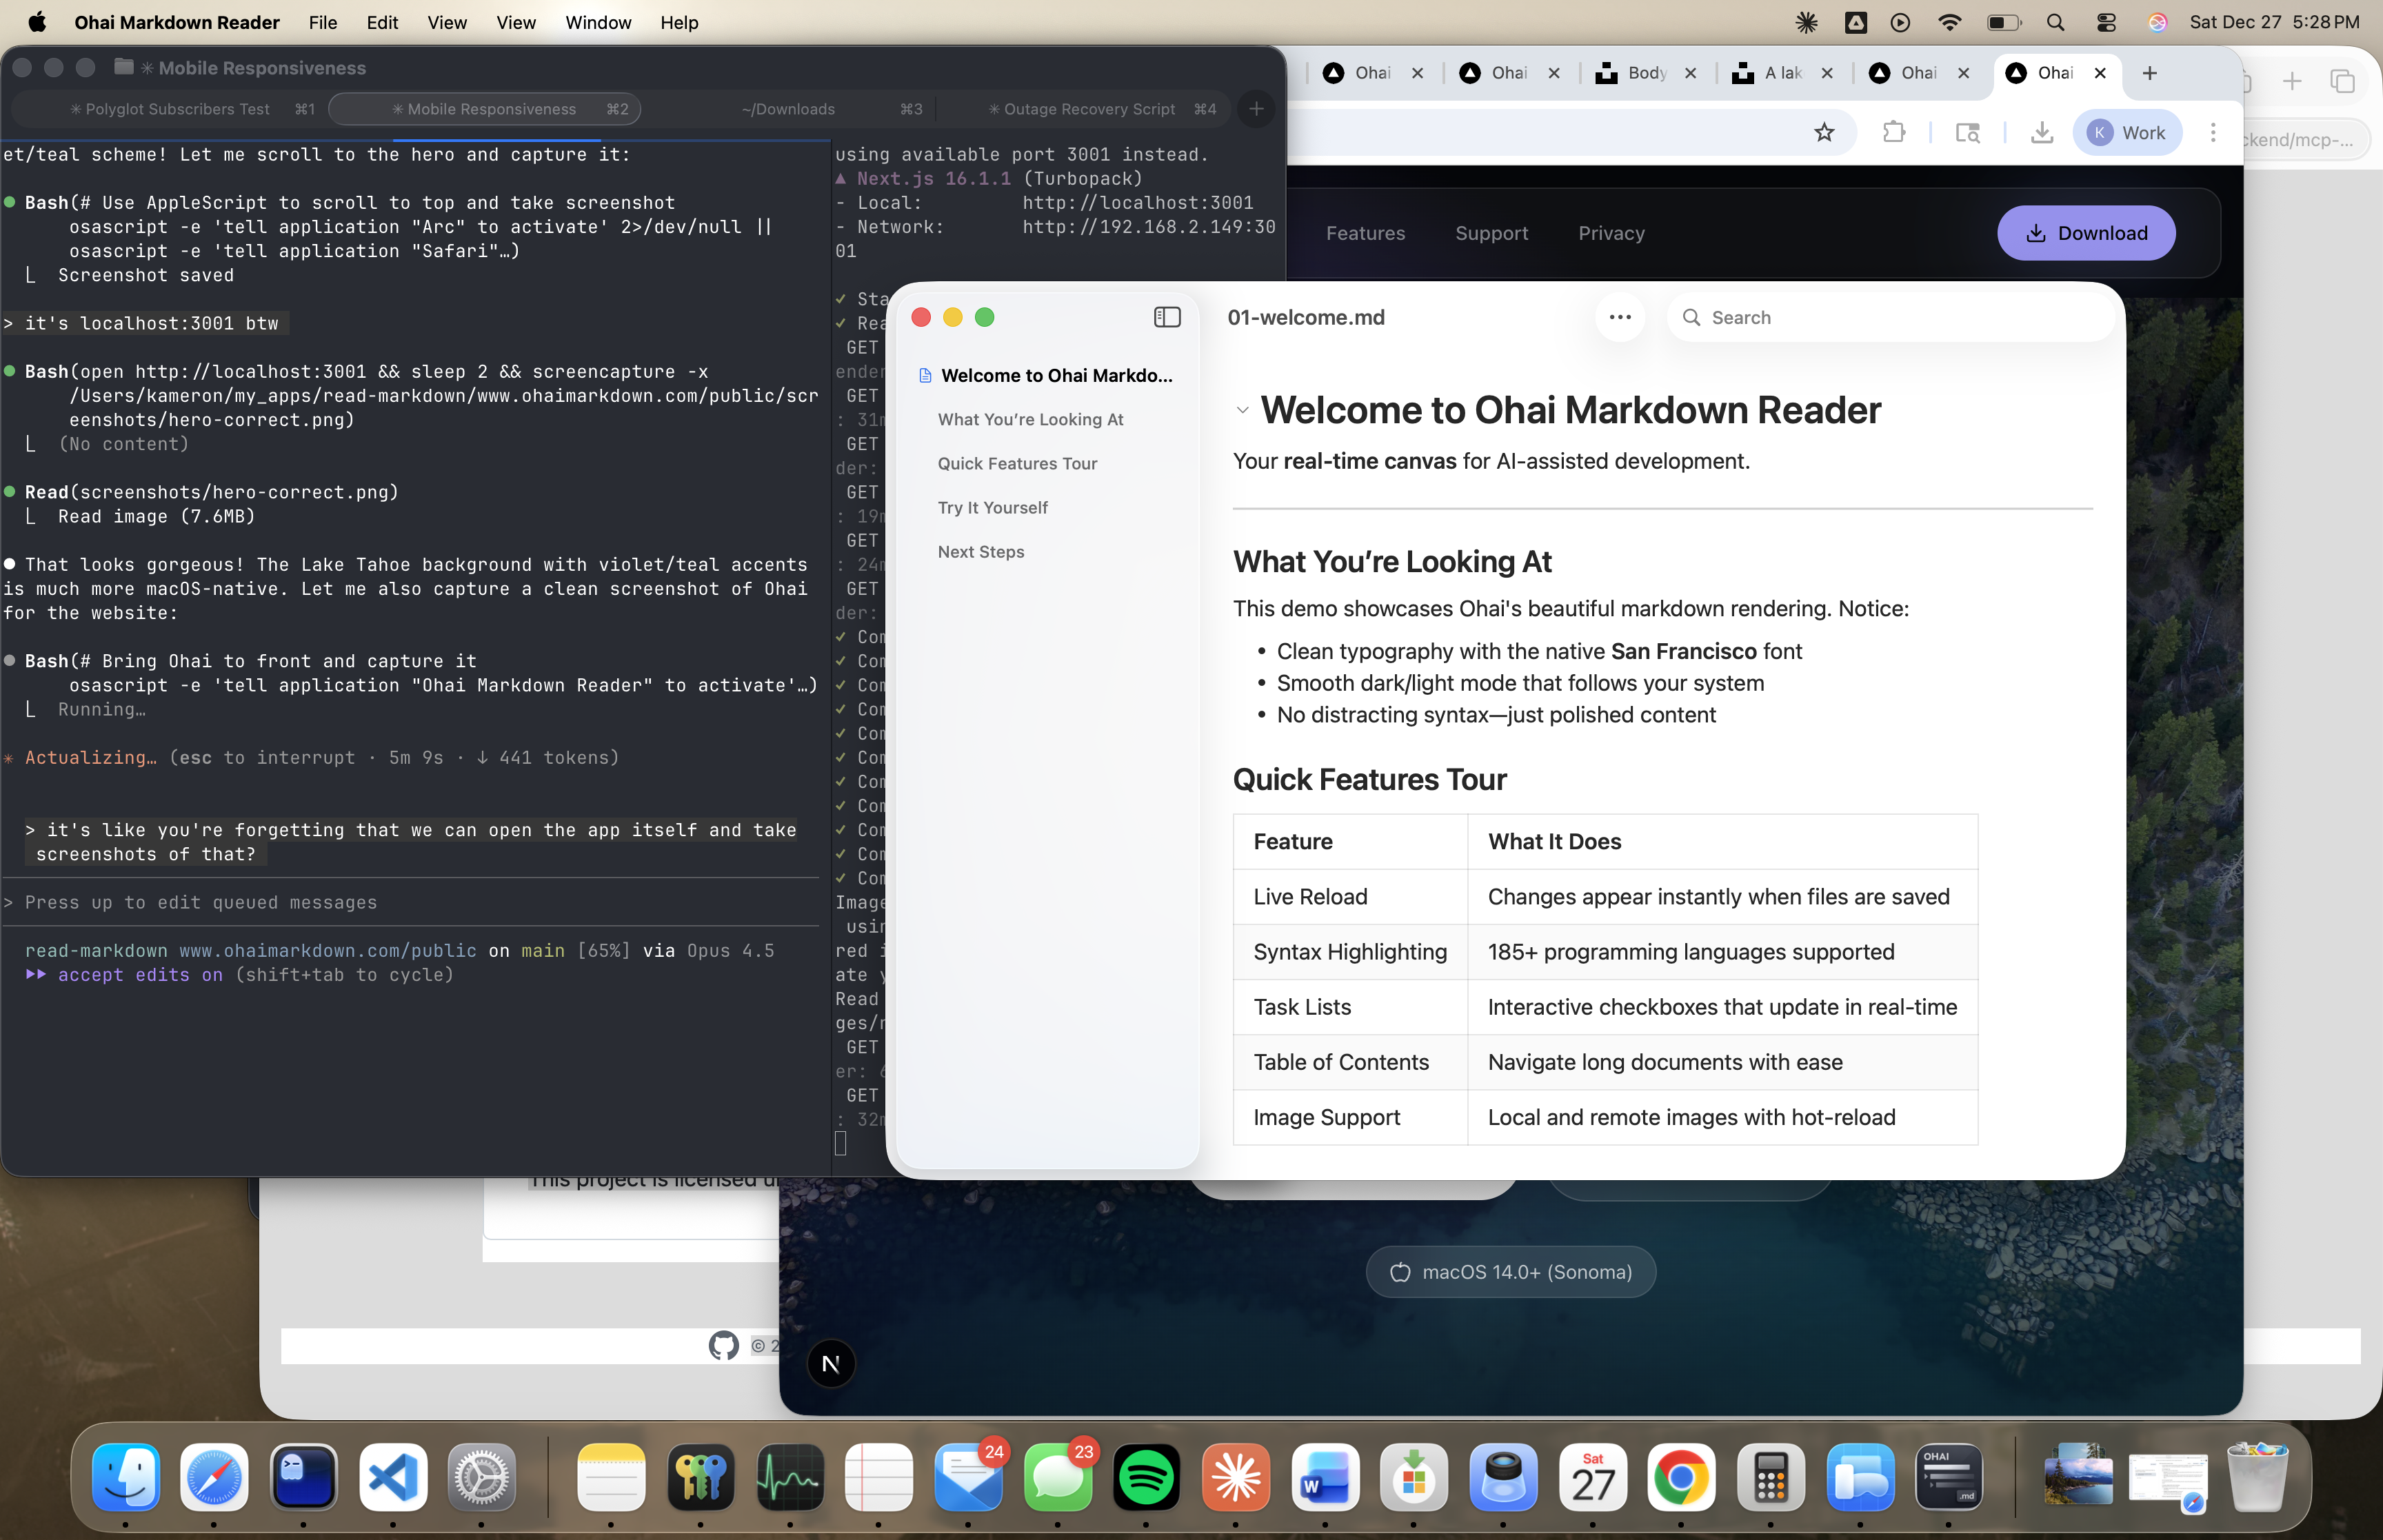Open the Claude starburst app in Dock
This screenshot has height=1540, width=2383.
(x=1236, y=1478)
